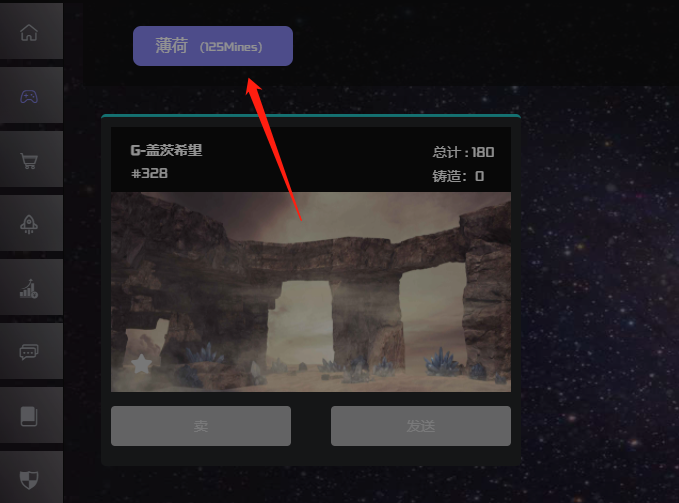Click the 铸造: 0 minted count
The width and height of the screenshot is (679, 503).
click(x=458, y=176)
